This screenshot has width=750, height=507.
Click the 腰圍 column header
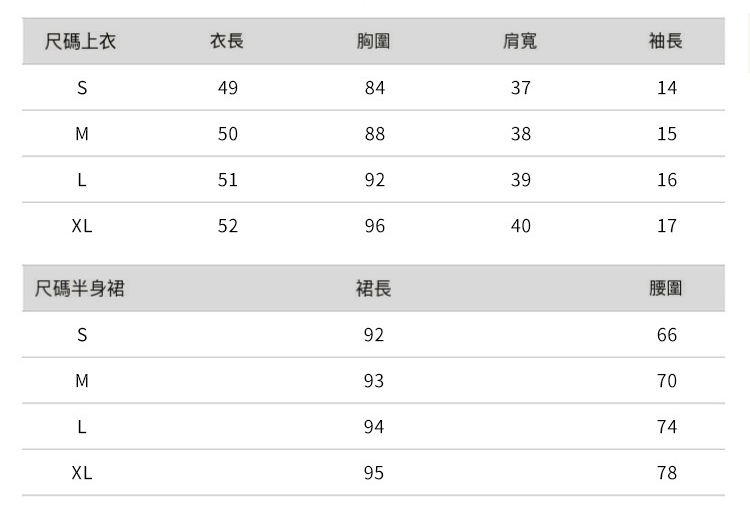coord(666,289)
